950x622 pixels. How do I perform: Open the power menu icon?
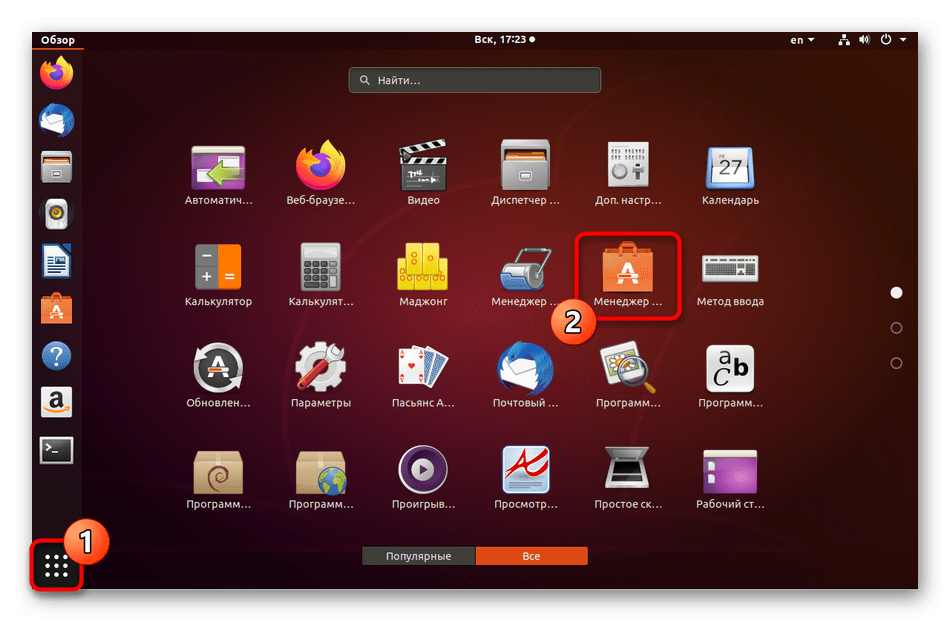pos(886,39)
